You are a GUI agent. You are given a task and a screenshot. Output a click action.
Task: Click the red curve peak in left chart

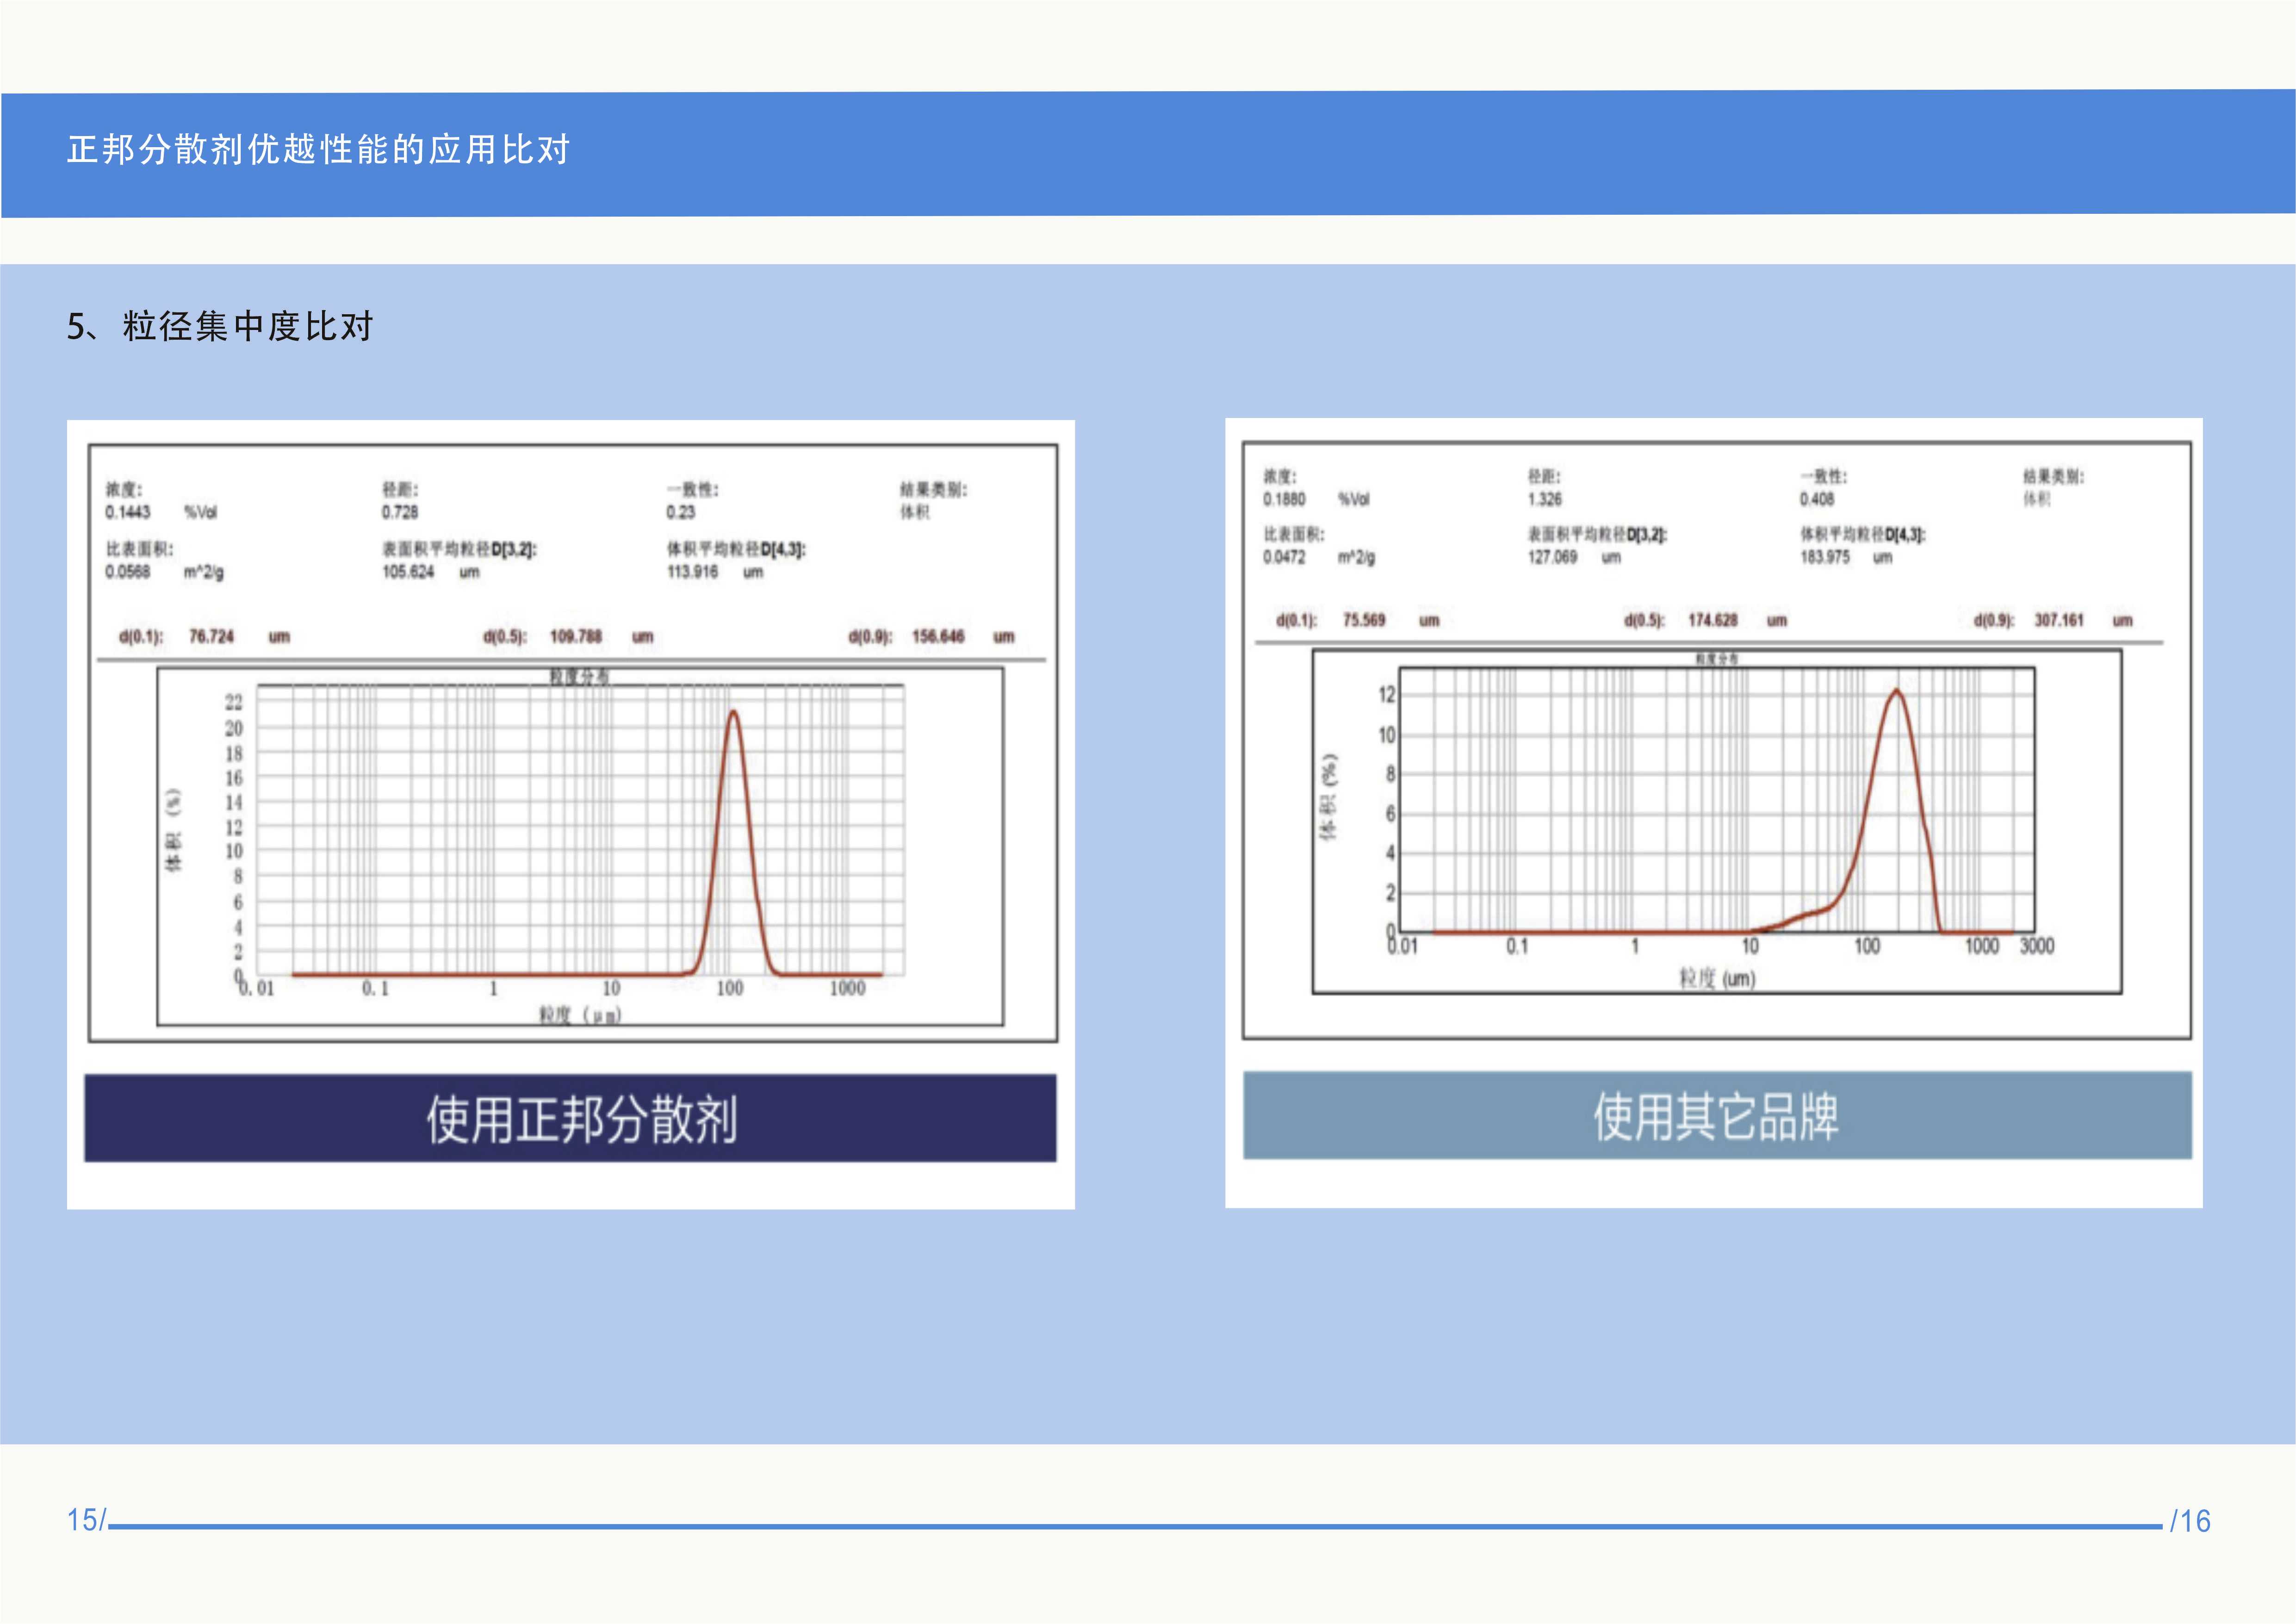click(x=734, y=712)
